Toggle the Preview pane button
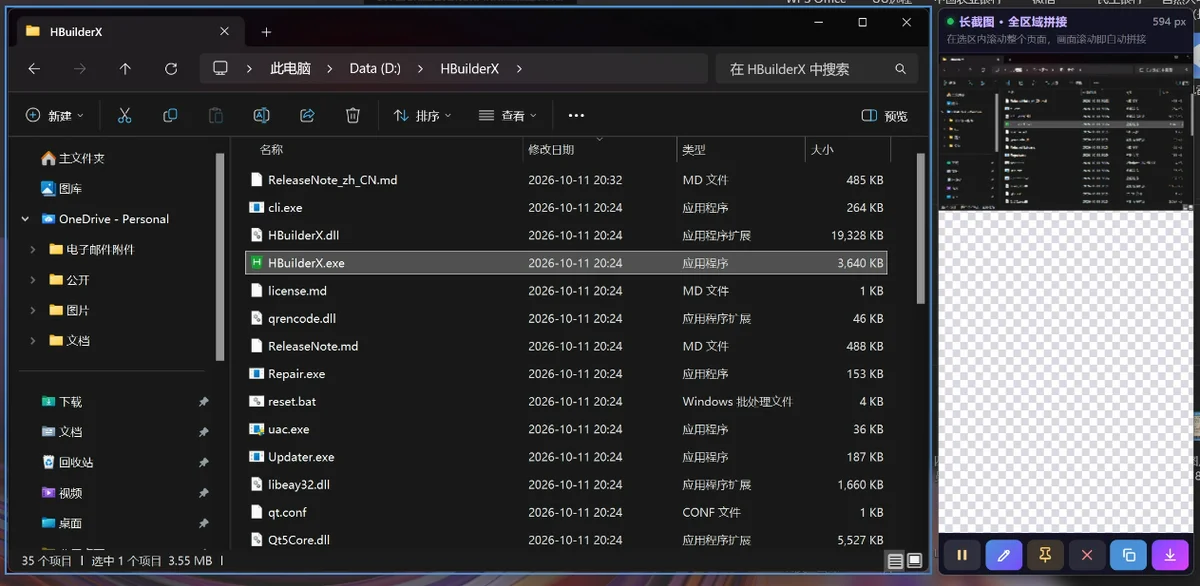This screenshot has width=1200, height=586. [x=884, y=116]
